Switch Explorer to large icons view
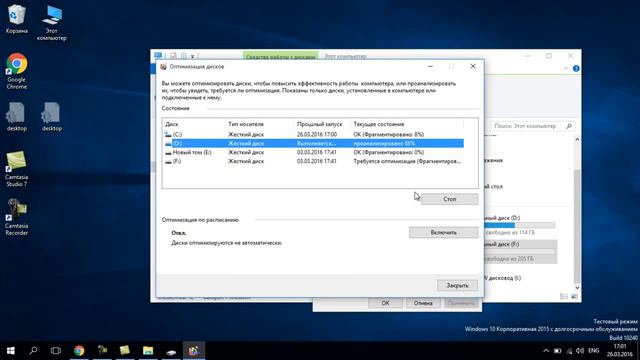This screenshot has height=360, width=640. click(x=574, y=297)
